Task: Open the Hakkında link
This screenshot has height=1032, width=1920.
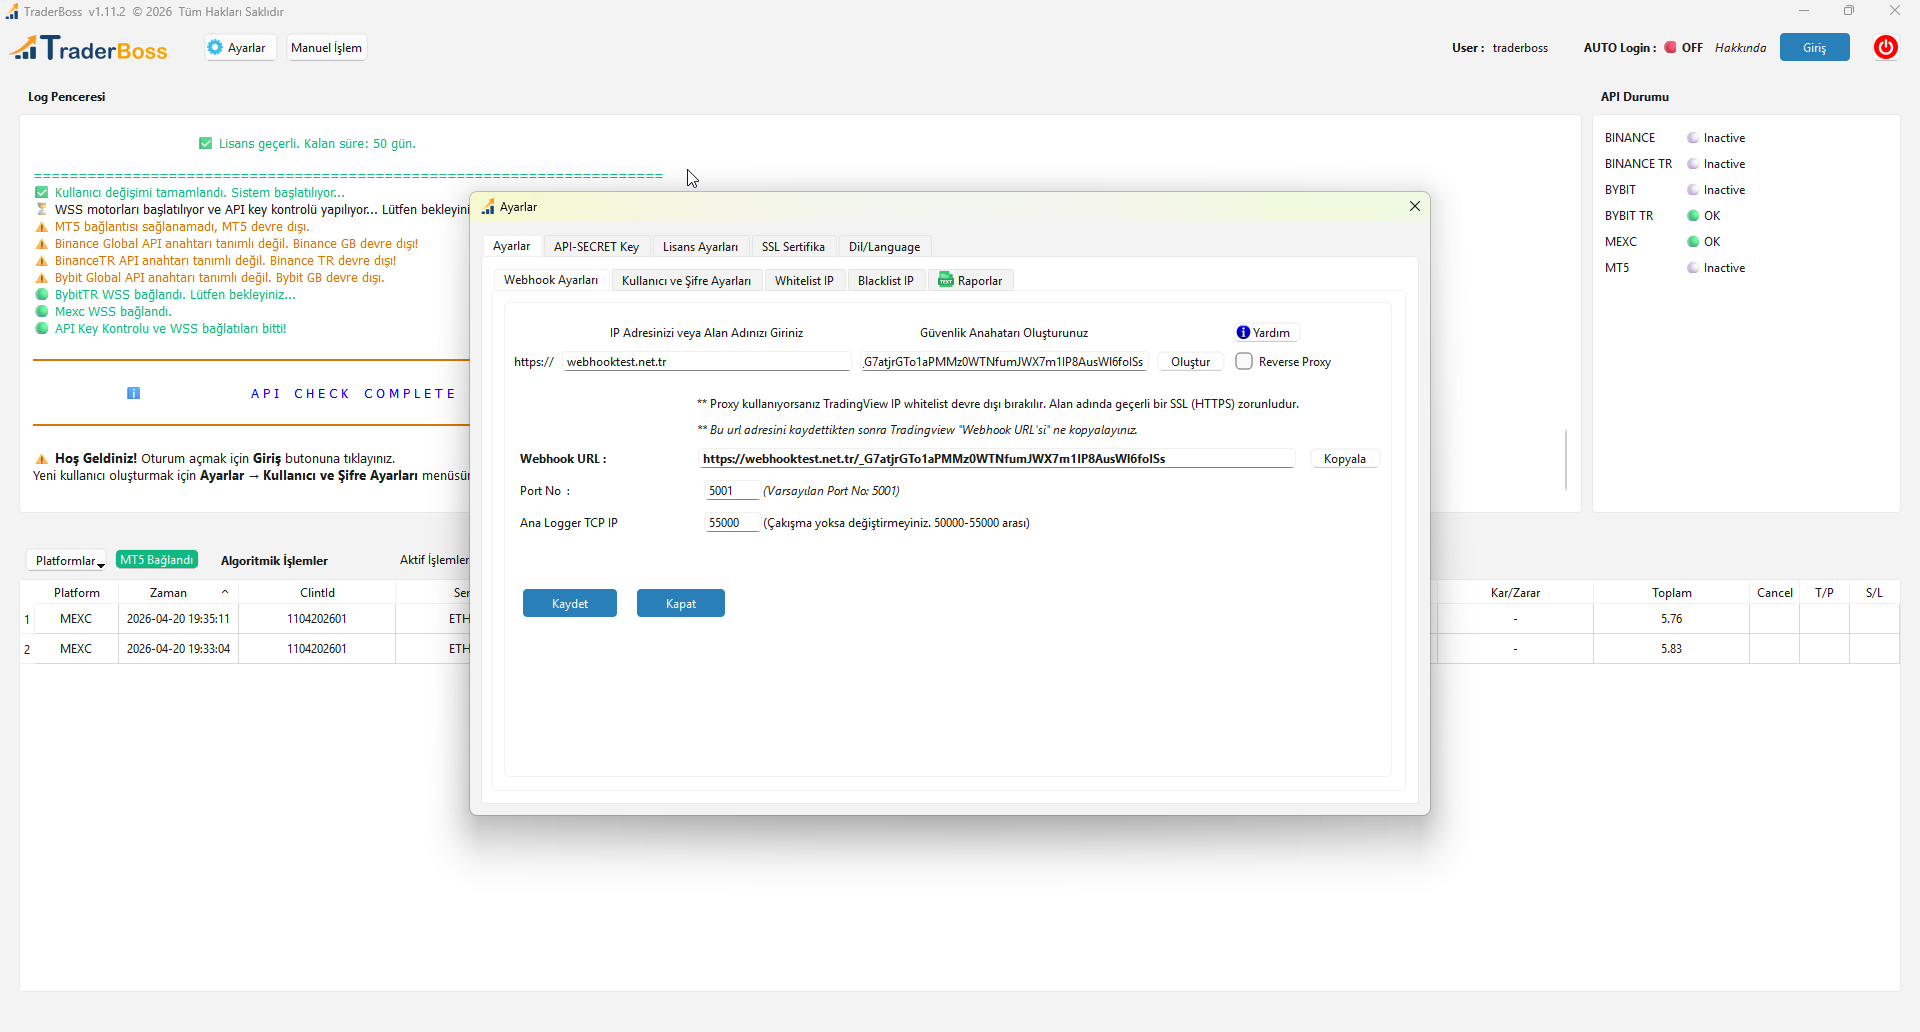Action: coord(1740,48)
